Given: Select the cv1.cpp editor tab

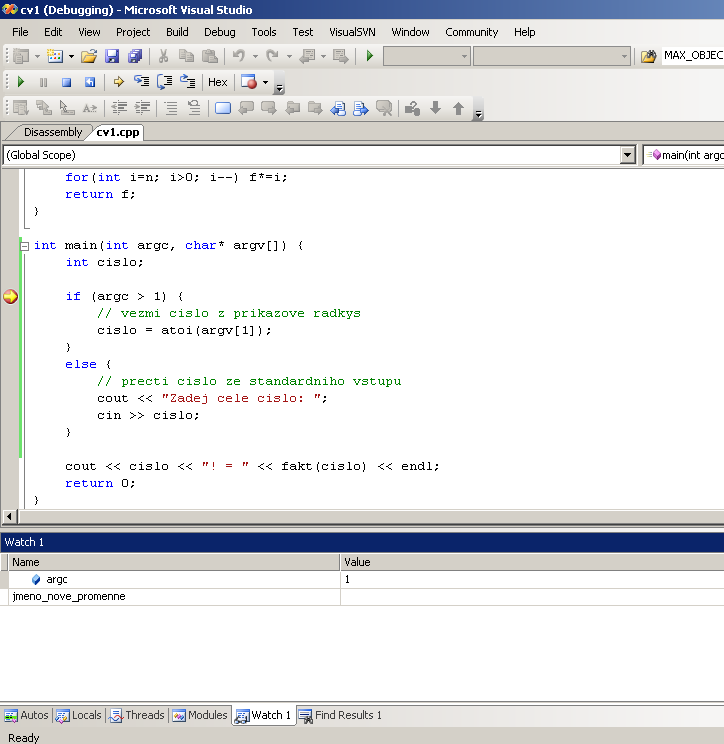Looking at the screenshot, I should coord(118,132).
